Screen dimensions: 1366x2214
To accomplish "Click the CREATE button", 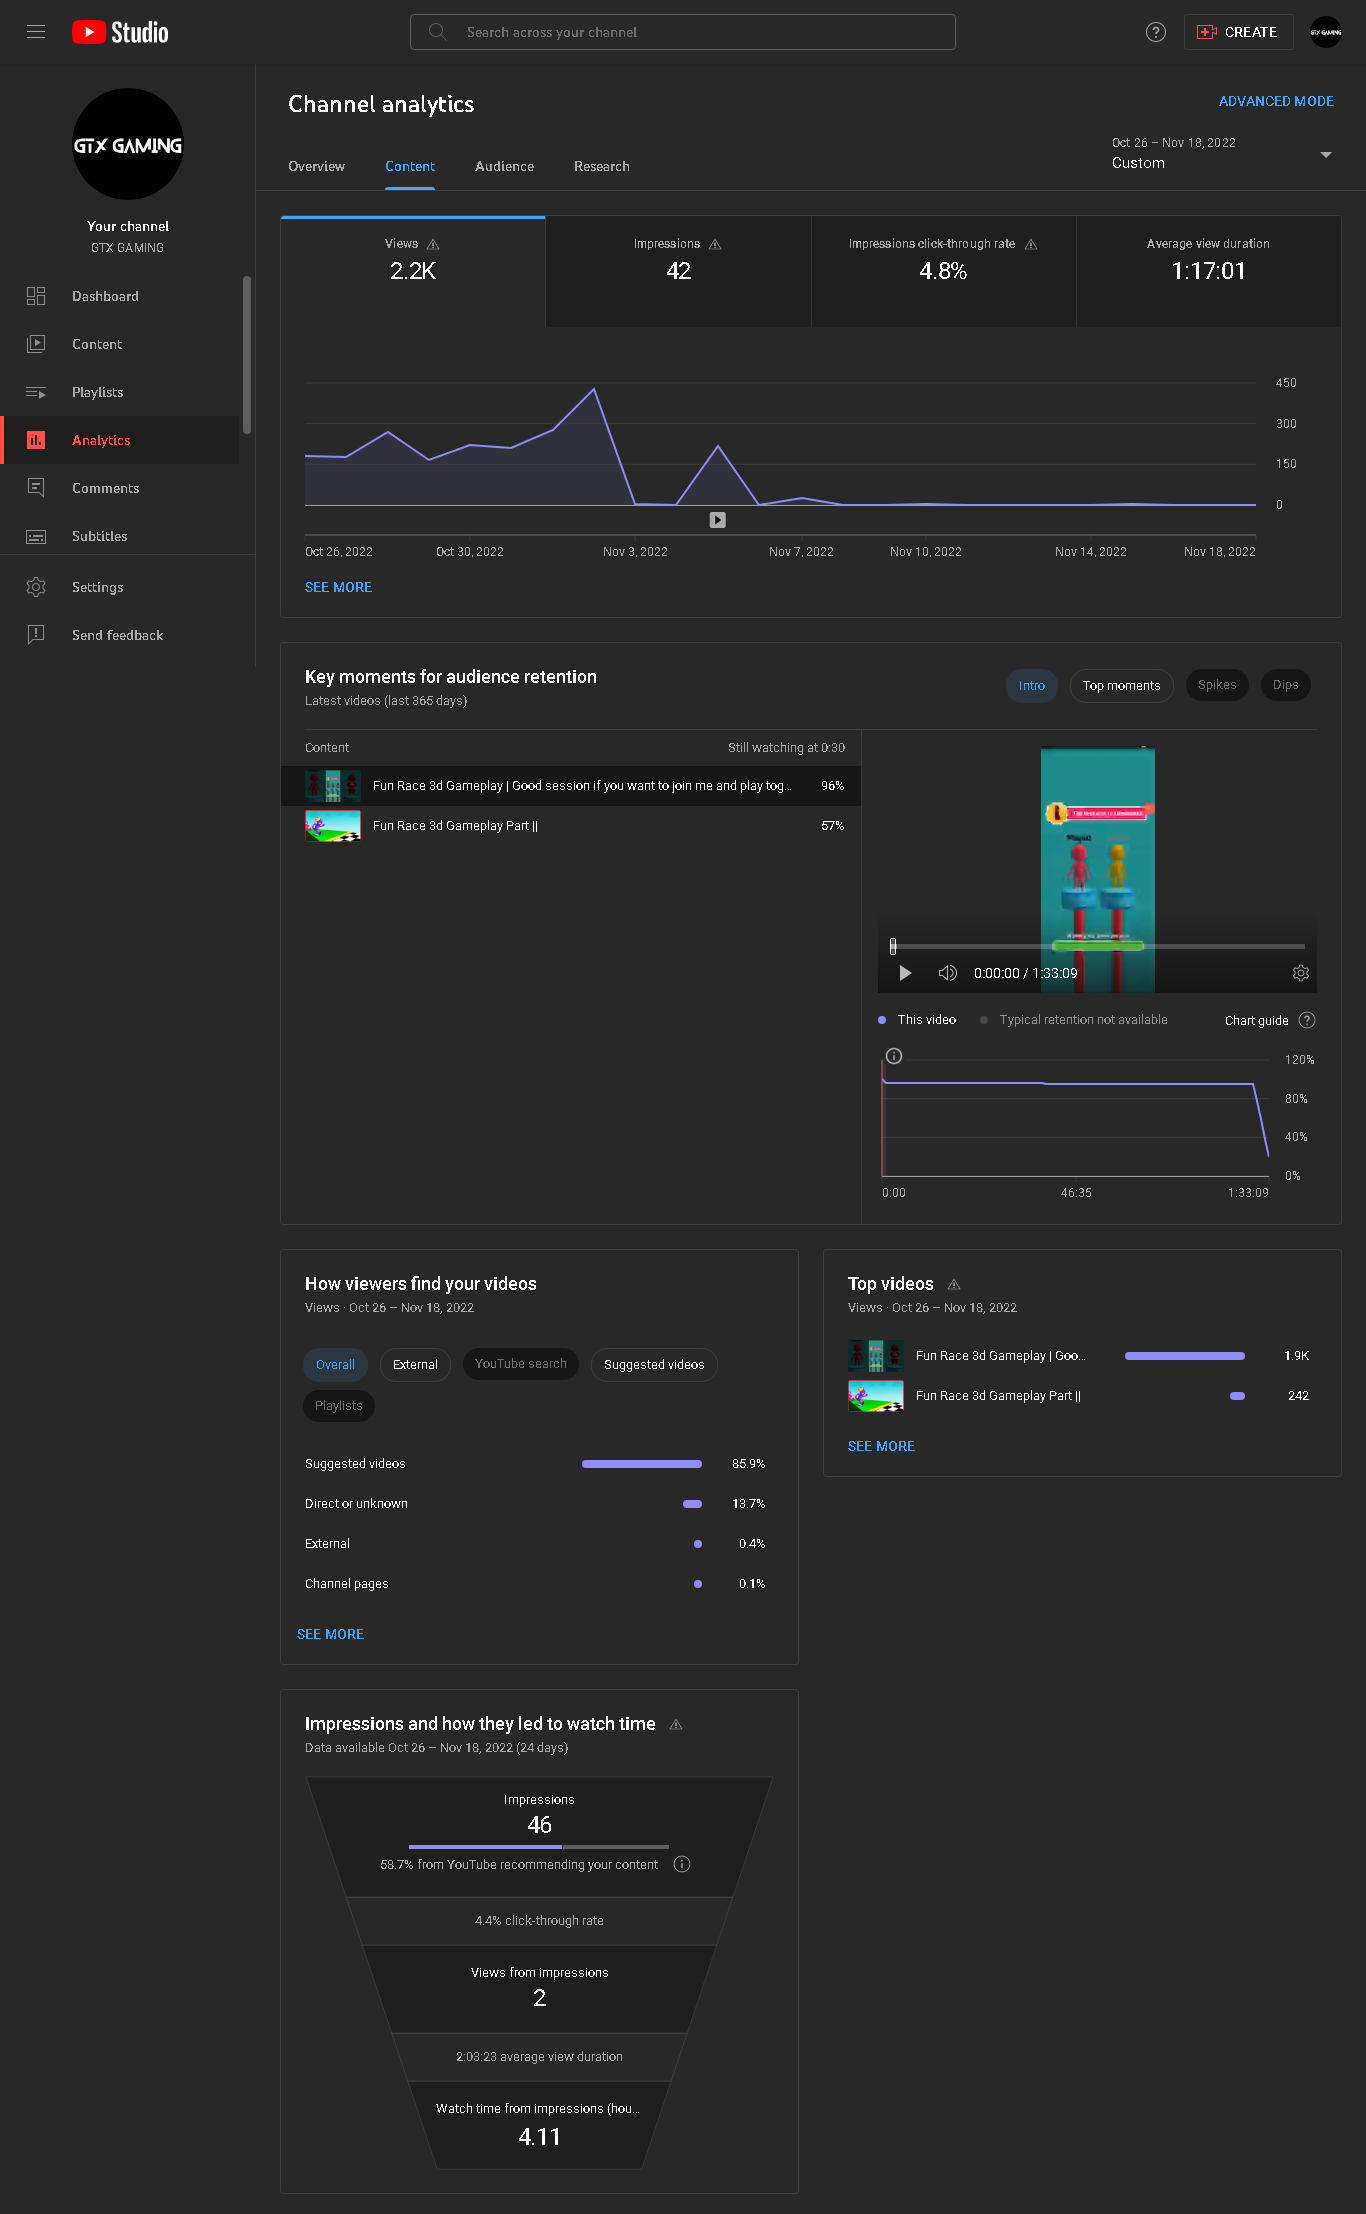I will point(1238,32).
